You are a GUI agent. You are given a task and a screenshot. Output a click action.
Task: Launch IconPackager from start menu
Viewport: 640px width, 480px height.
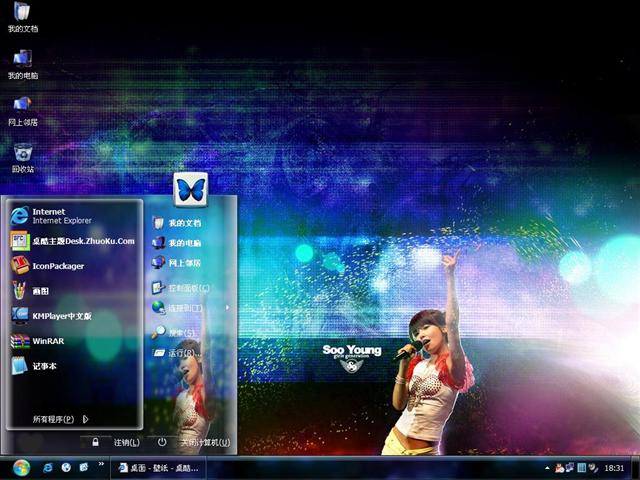pyautogui.click(x=74, y=266)
